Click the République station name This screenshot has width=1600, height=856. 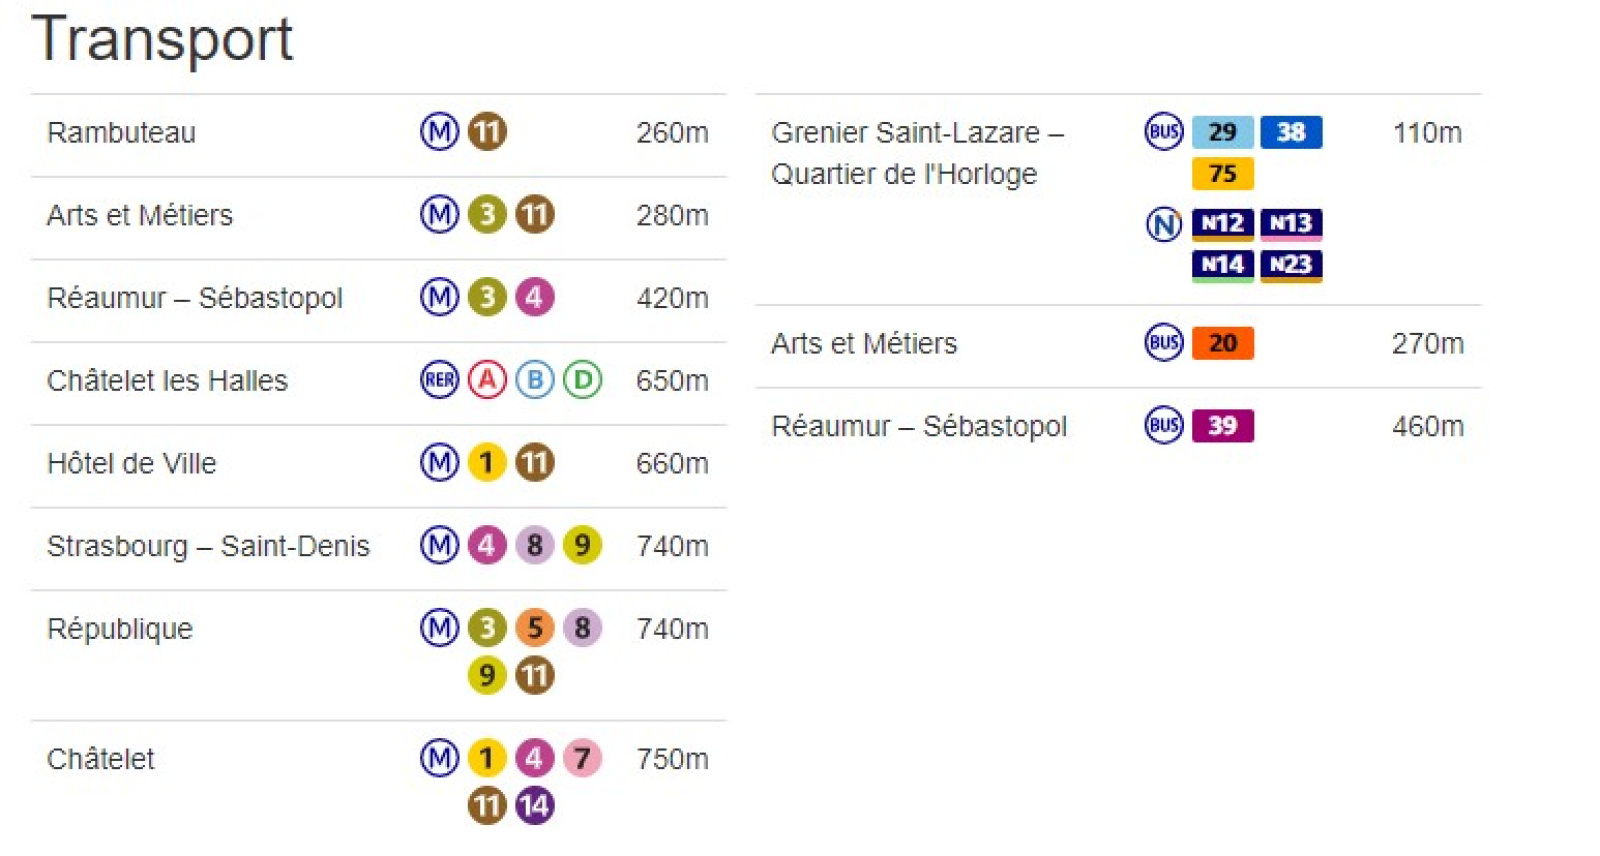click(120, 629)
